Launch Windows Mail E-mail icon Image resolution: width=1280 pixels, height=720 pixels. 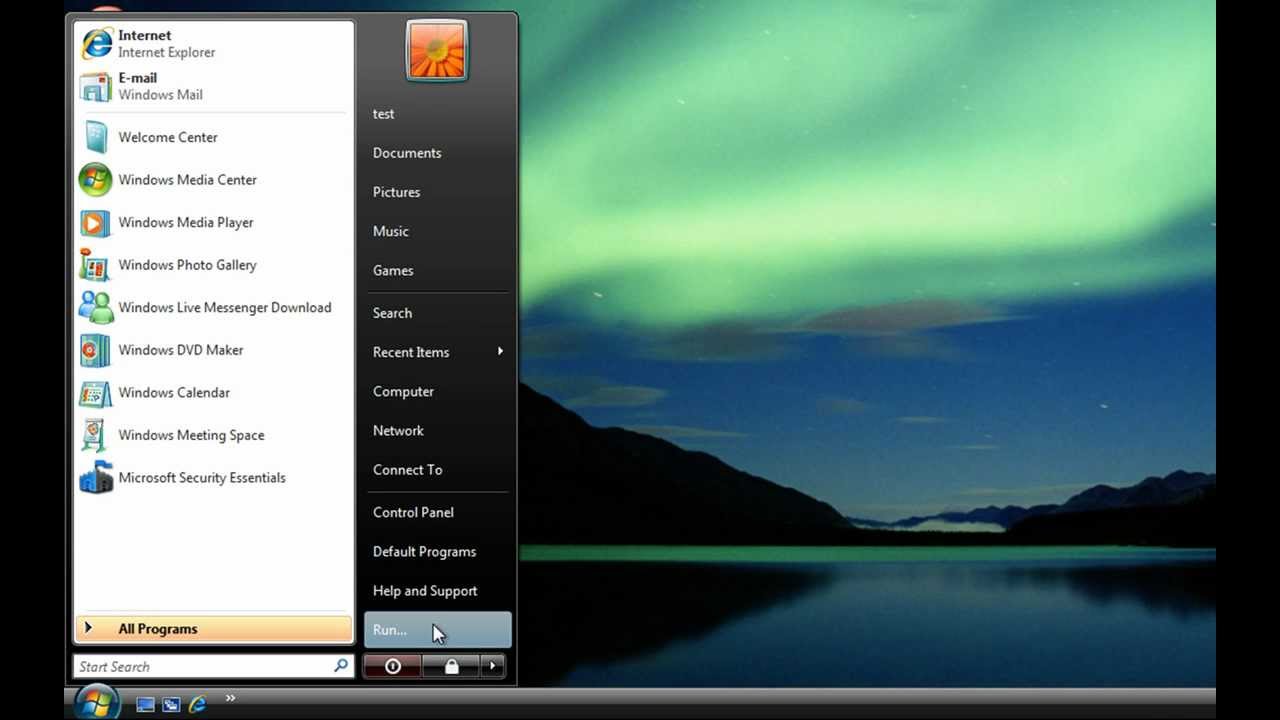[x=96, y=87]
